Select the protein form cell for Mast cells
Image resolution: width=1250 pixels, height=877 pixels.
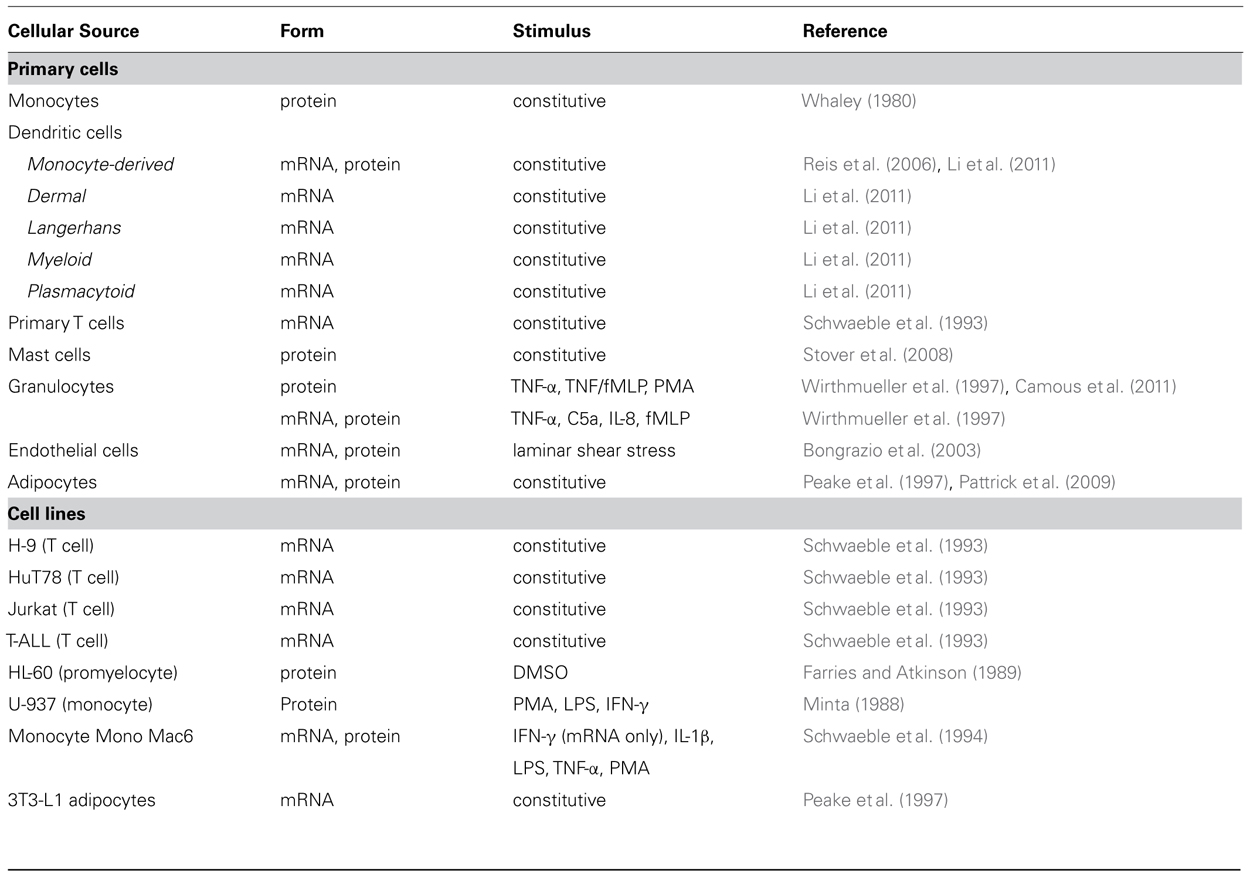point(308,355)
